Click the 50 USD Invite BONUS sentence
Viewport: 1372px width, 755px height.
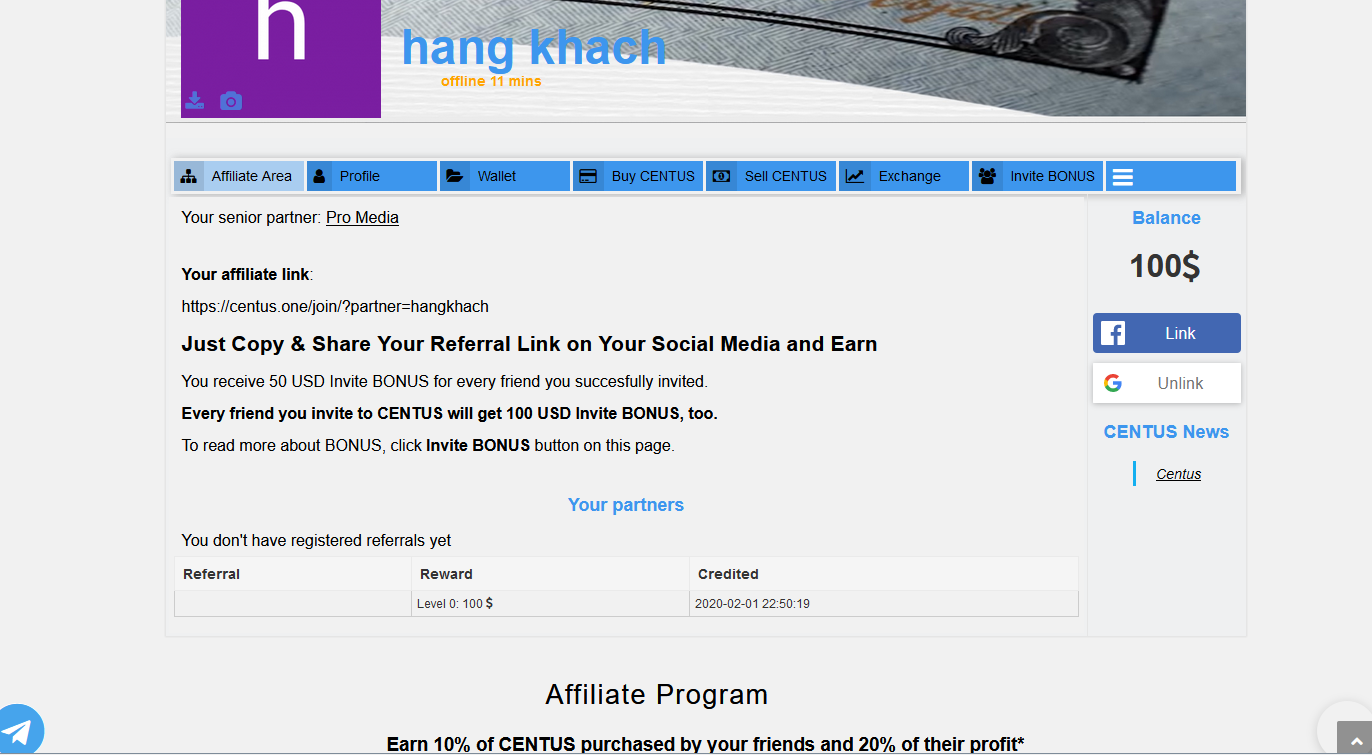(444, 381)
